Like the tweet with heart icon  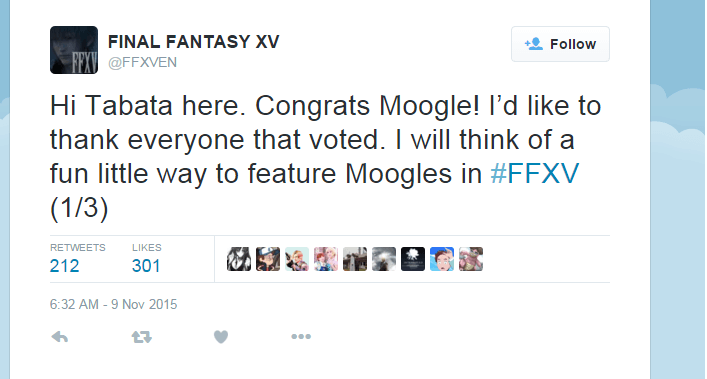tap(221, 337)
